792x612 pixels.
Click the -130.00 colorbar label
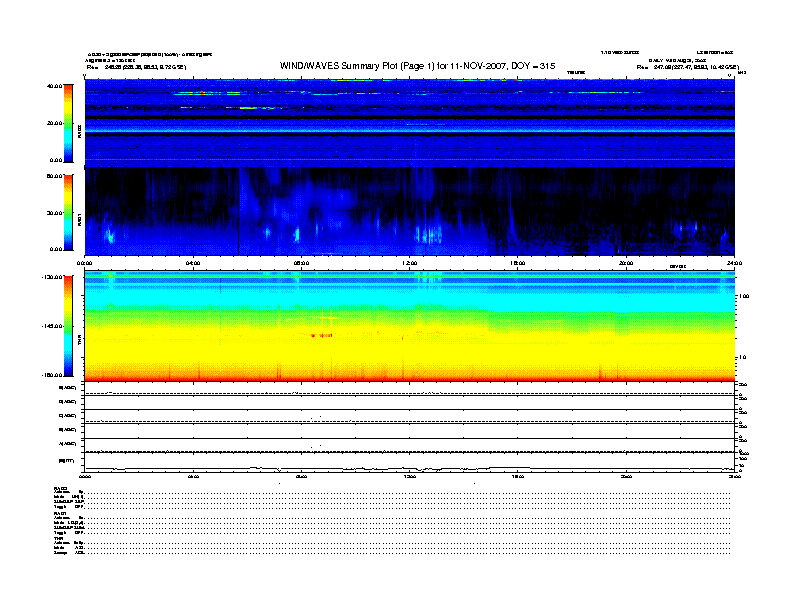click(x=53, y=277)
